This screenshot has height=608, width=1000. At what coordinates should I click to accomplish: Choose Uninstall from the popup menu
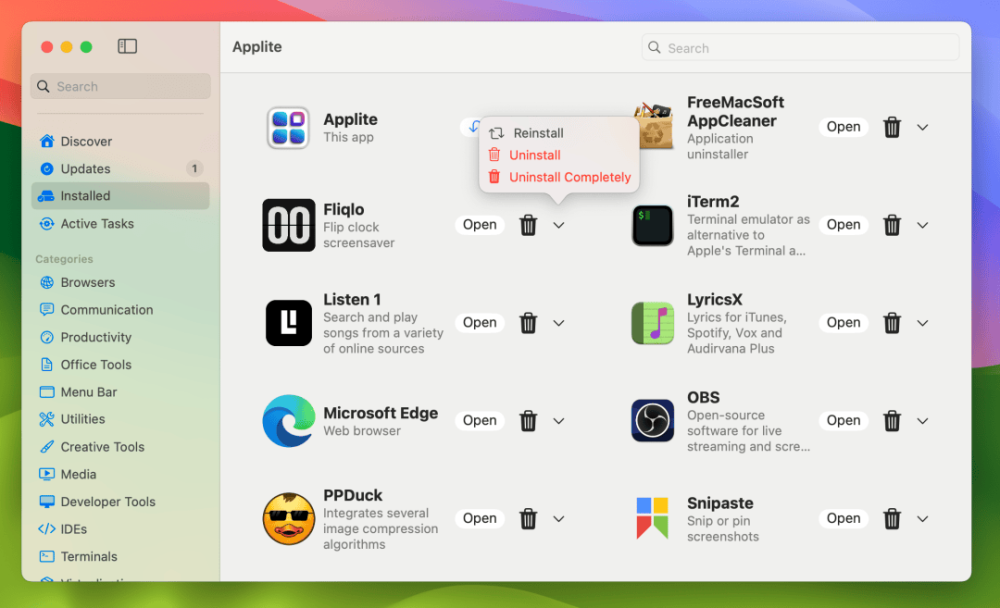(559, 155)
